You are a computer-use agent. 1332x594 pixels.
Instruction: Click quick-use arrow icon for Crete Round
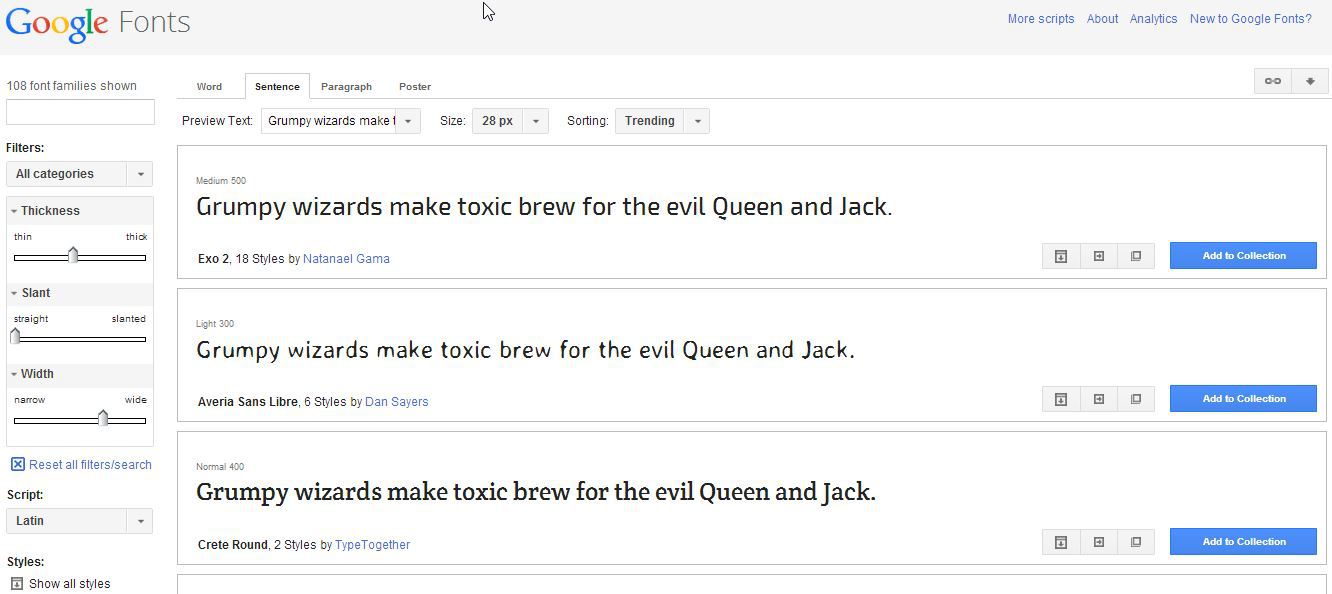pos(1098,542)
